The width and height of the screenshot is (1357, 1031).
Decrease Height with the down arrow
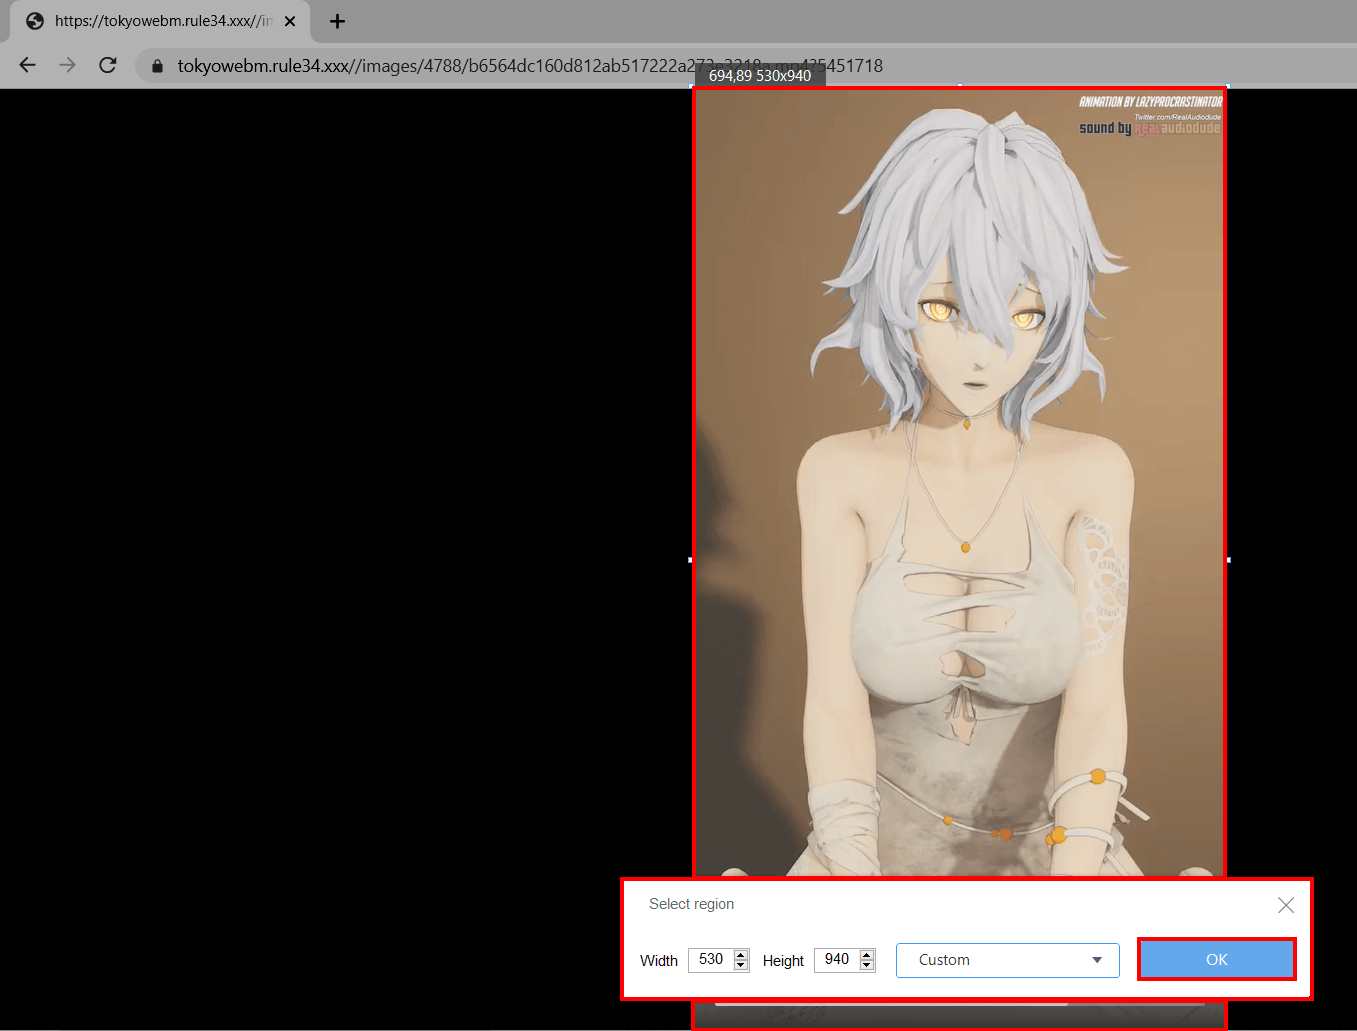click(867, 966)
